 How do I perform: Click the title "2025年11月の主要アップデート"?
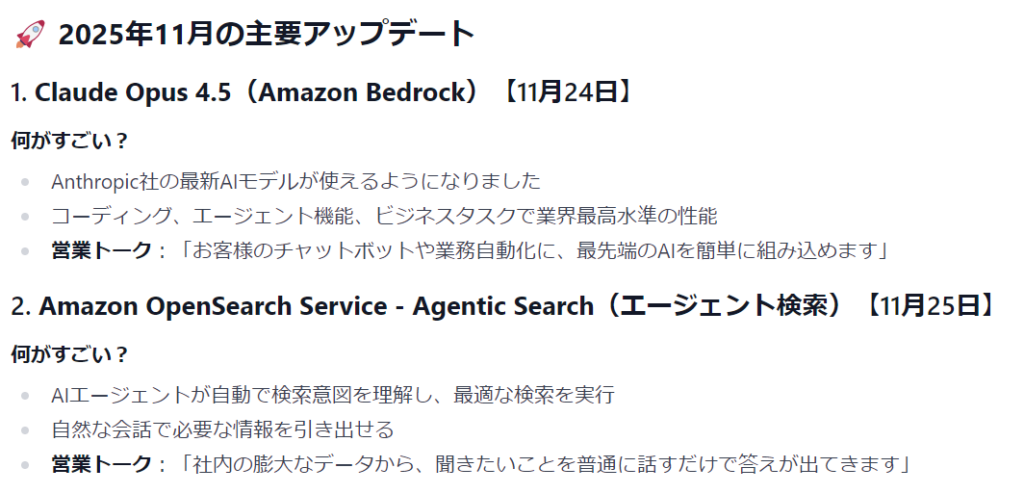[265, 35]
